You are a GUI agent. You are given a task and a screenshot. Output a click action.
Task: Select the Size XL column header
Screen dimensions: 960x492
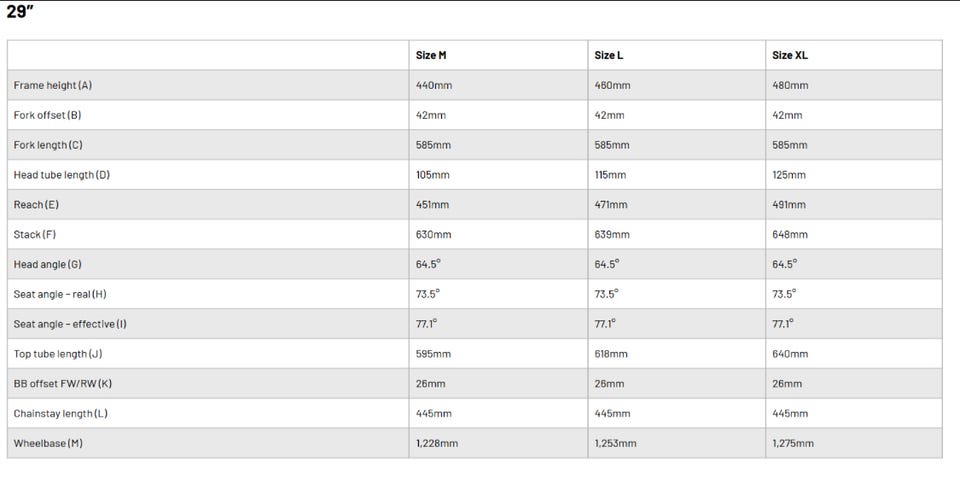coord(789,55)
